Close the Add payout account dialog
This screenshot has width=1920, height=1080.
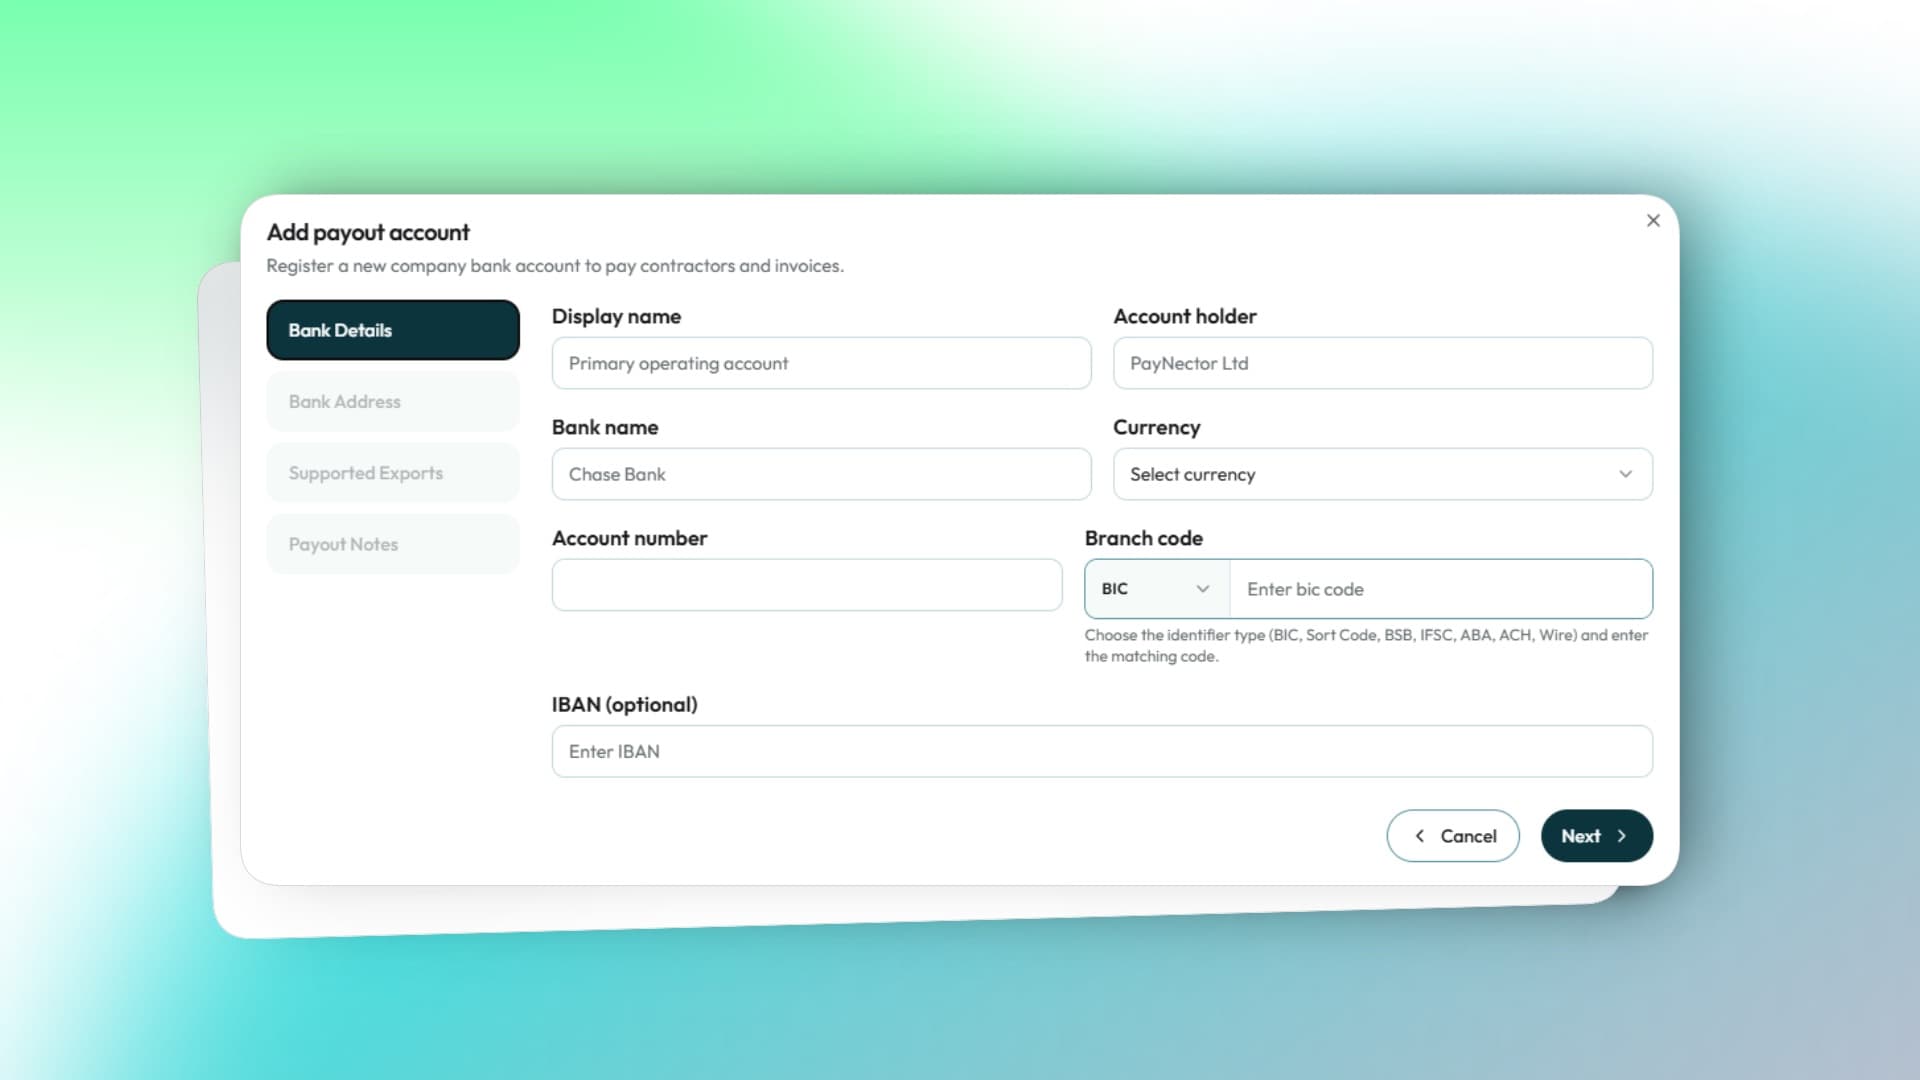pyautogui.click(x=1653, y=221)
